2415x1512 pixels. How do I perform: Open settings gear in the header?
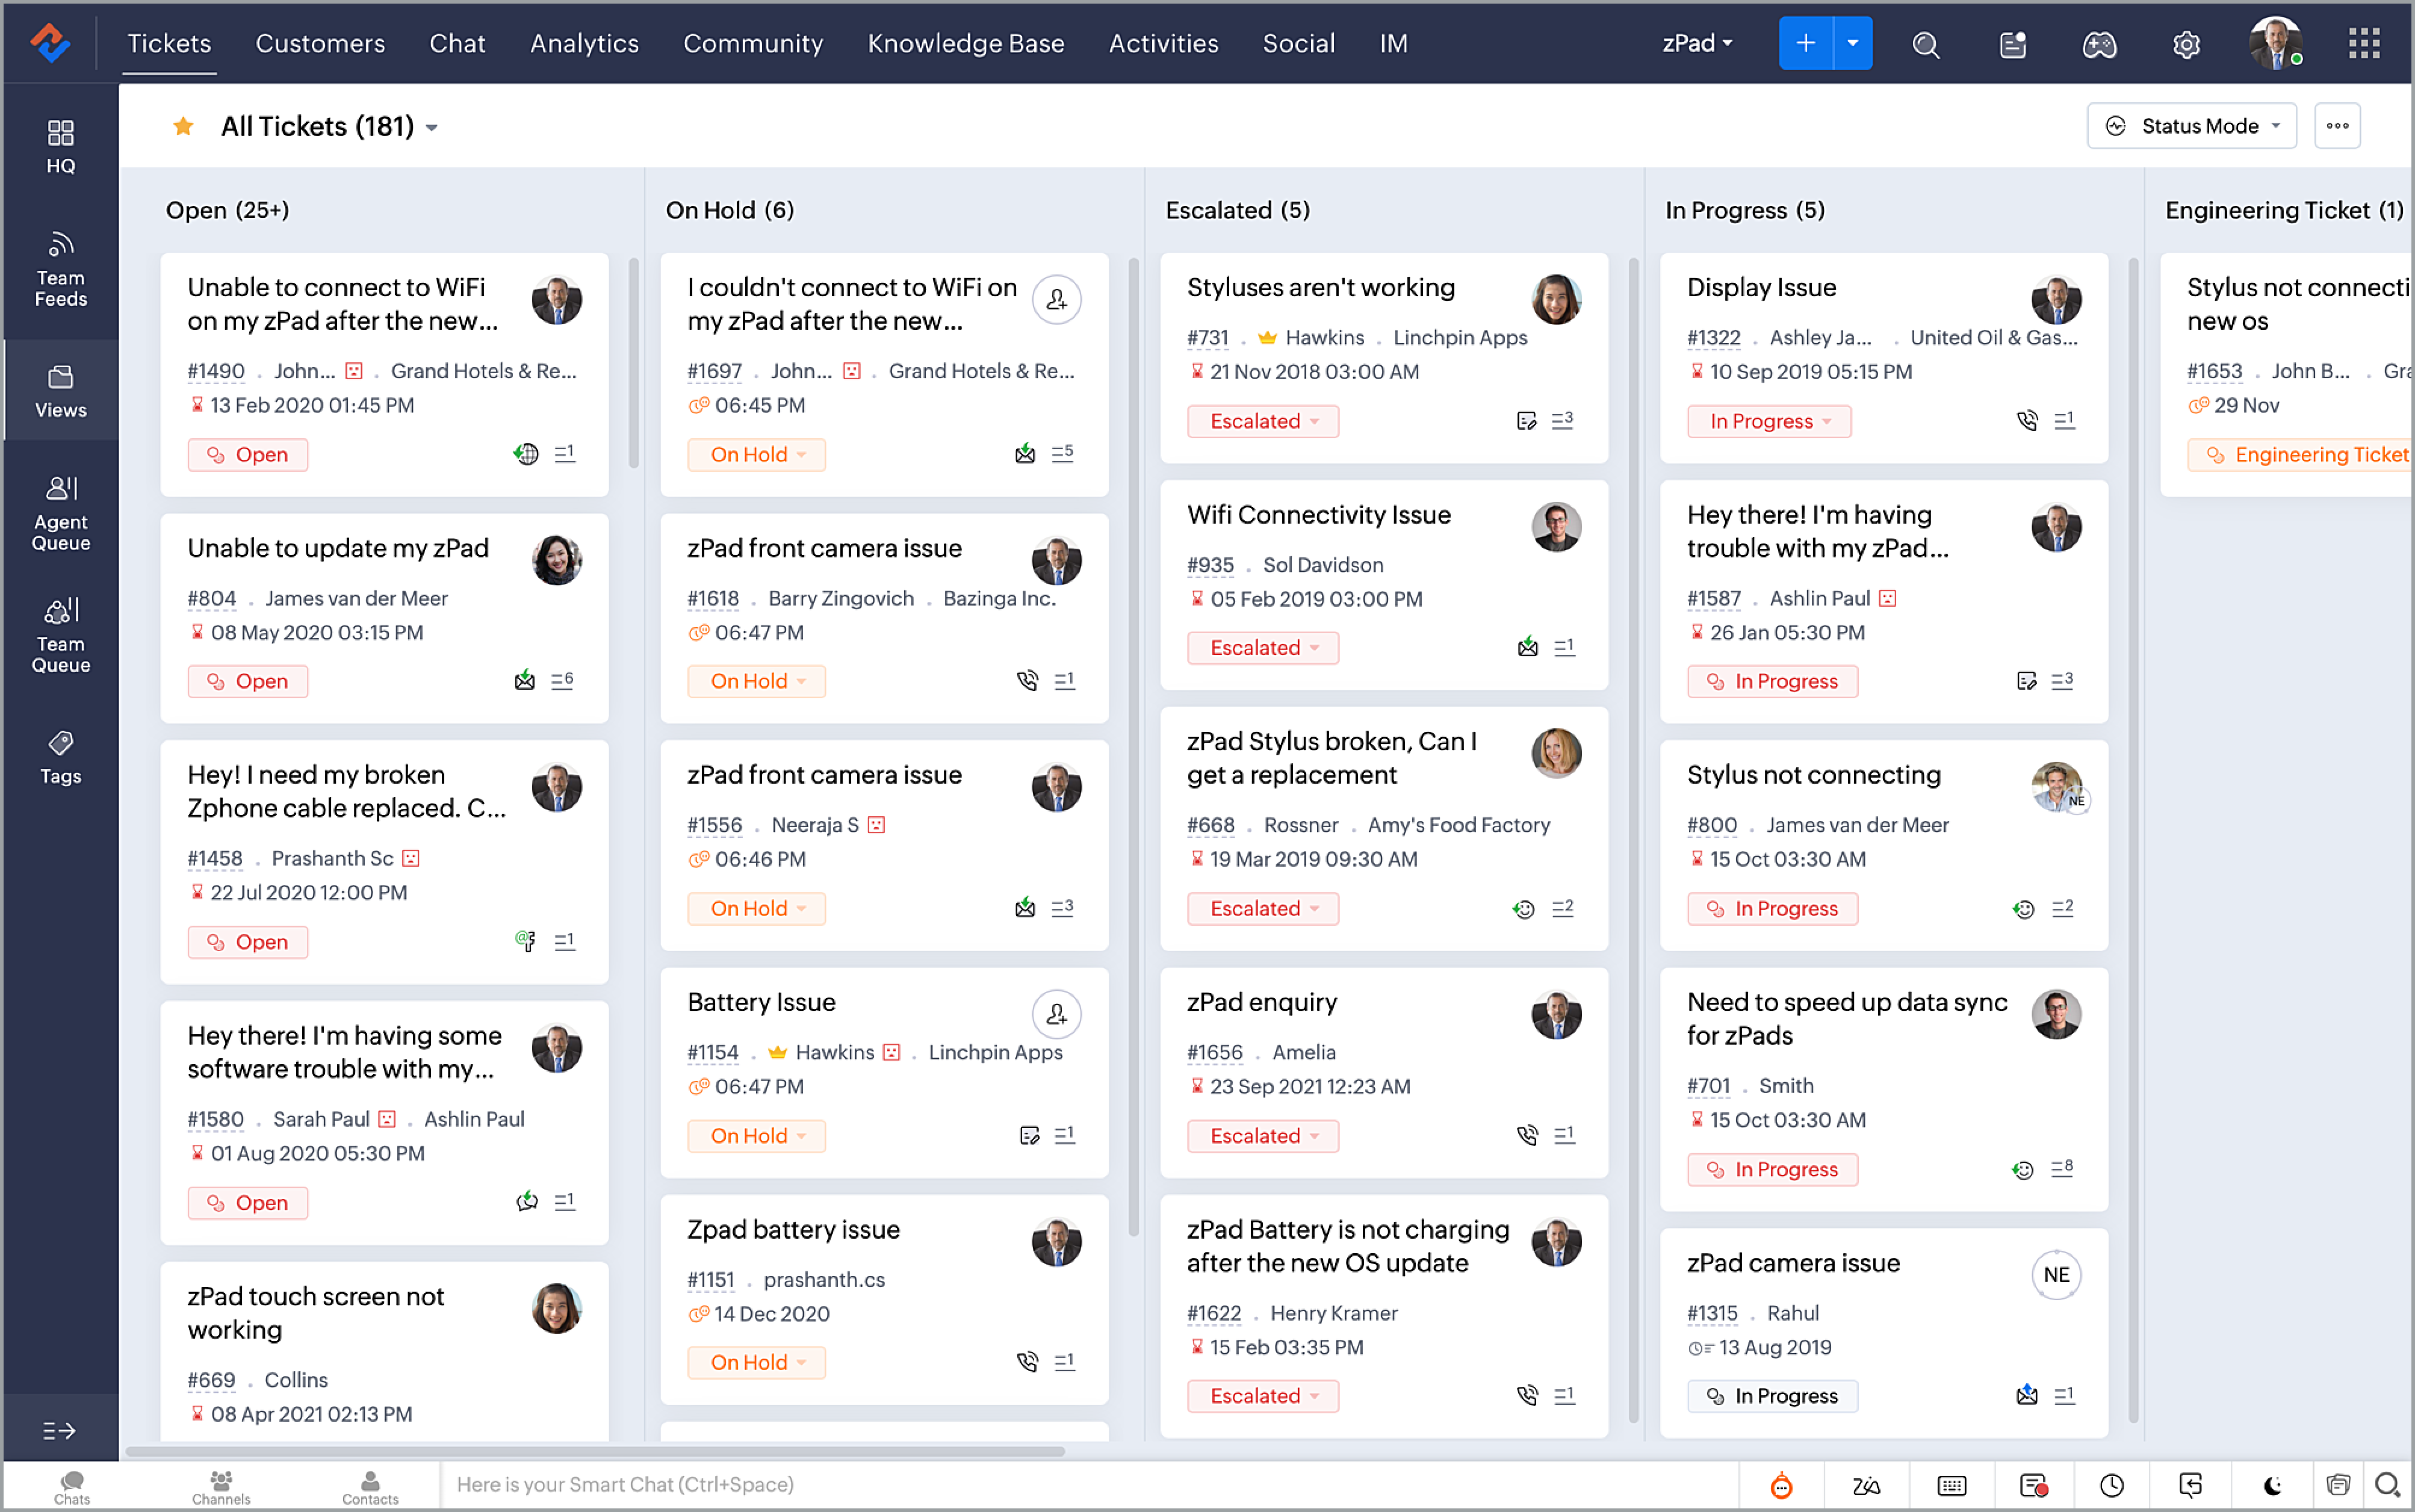(x=2186, y=44)
